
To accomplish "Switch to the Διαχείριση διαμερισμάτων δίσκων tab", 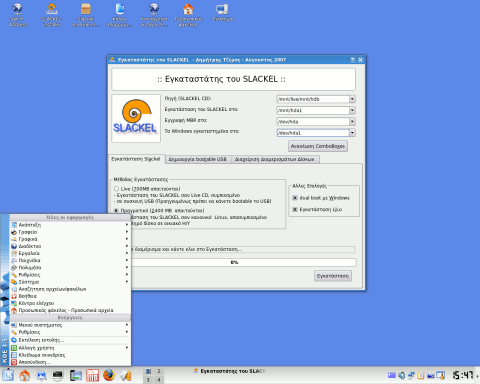I will click(275, 160).
